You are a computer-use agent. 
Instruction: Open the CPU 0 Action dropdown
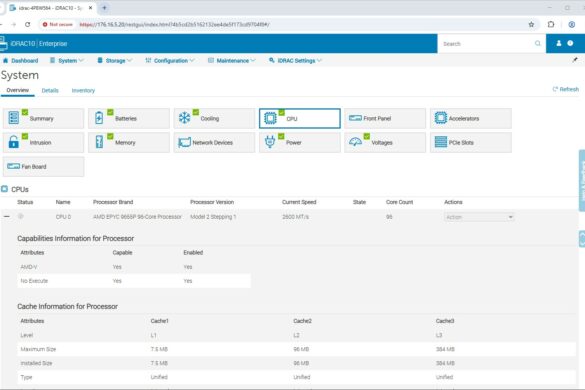479,217
